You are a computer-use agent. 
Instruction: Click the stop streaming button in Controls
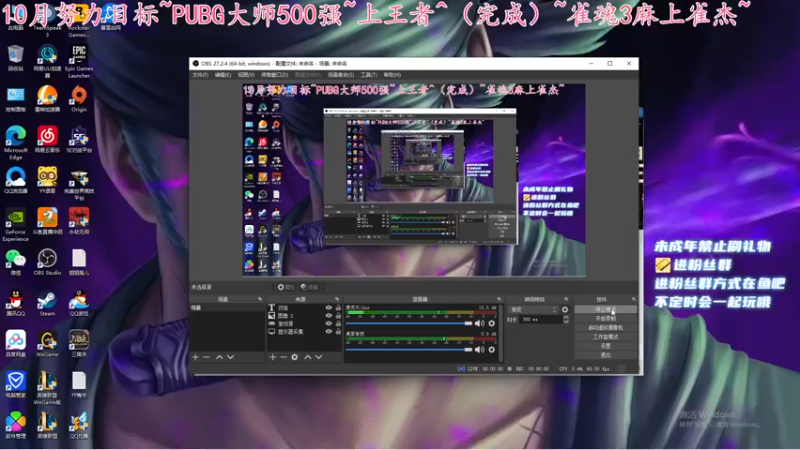[605, 309]
